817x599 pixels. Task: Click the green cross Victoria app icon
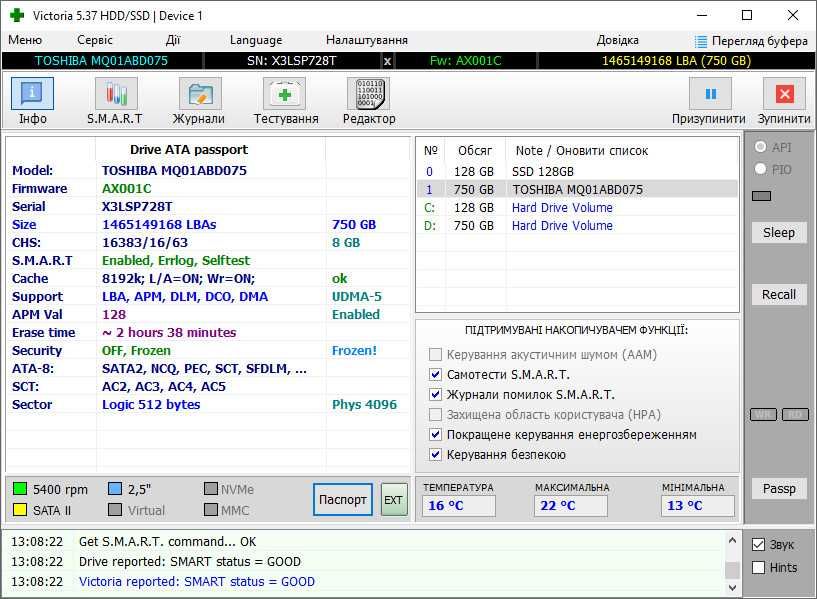click(x=17, y=15)
